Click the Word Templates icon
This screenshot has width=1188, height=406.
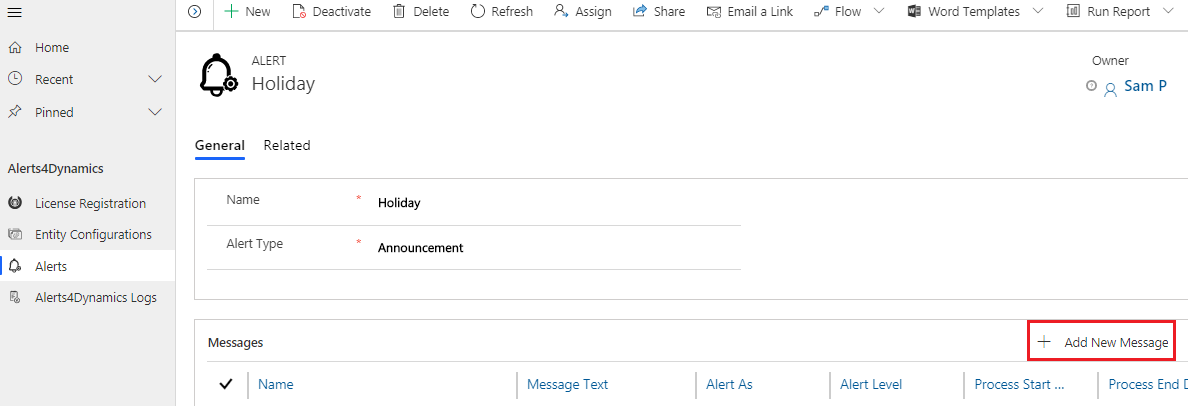pyautogui.click(x=914, y=11)
